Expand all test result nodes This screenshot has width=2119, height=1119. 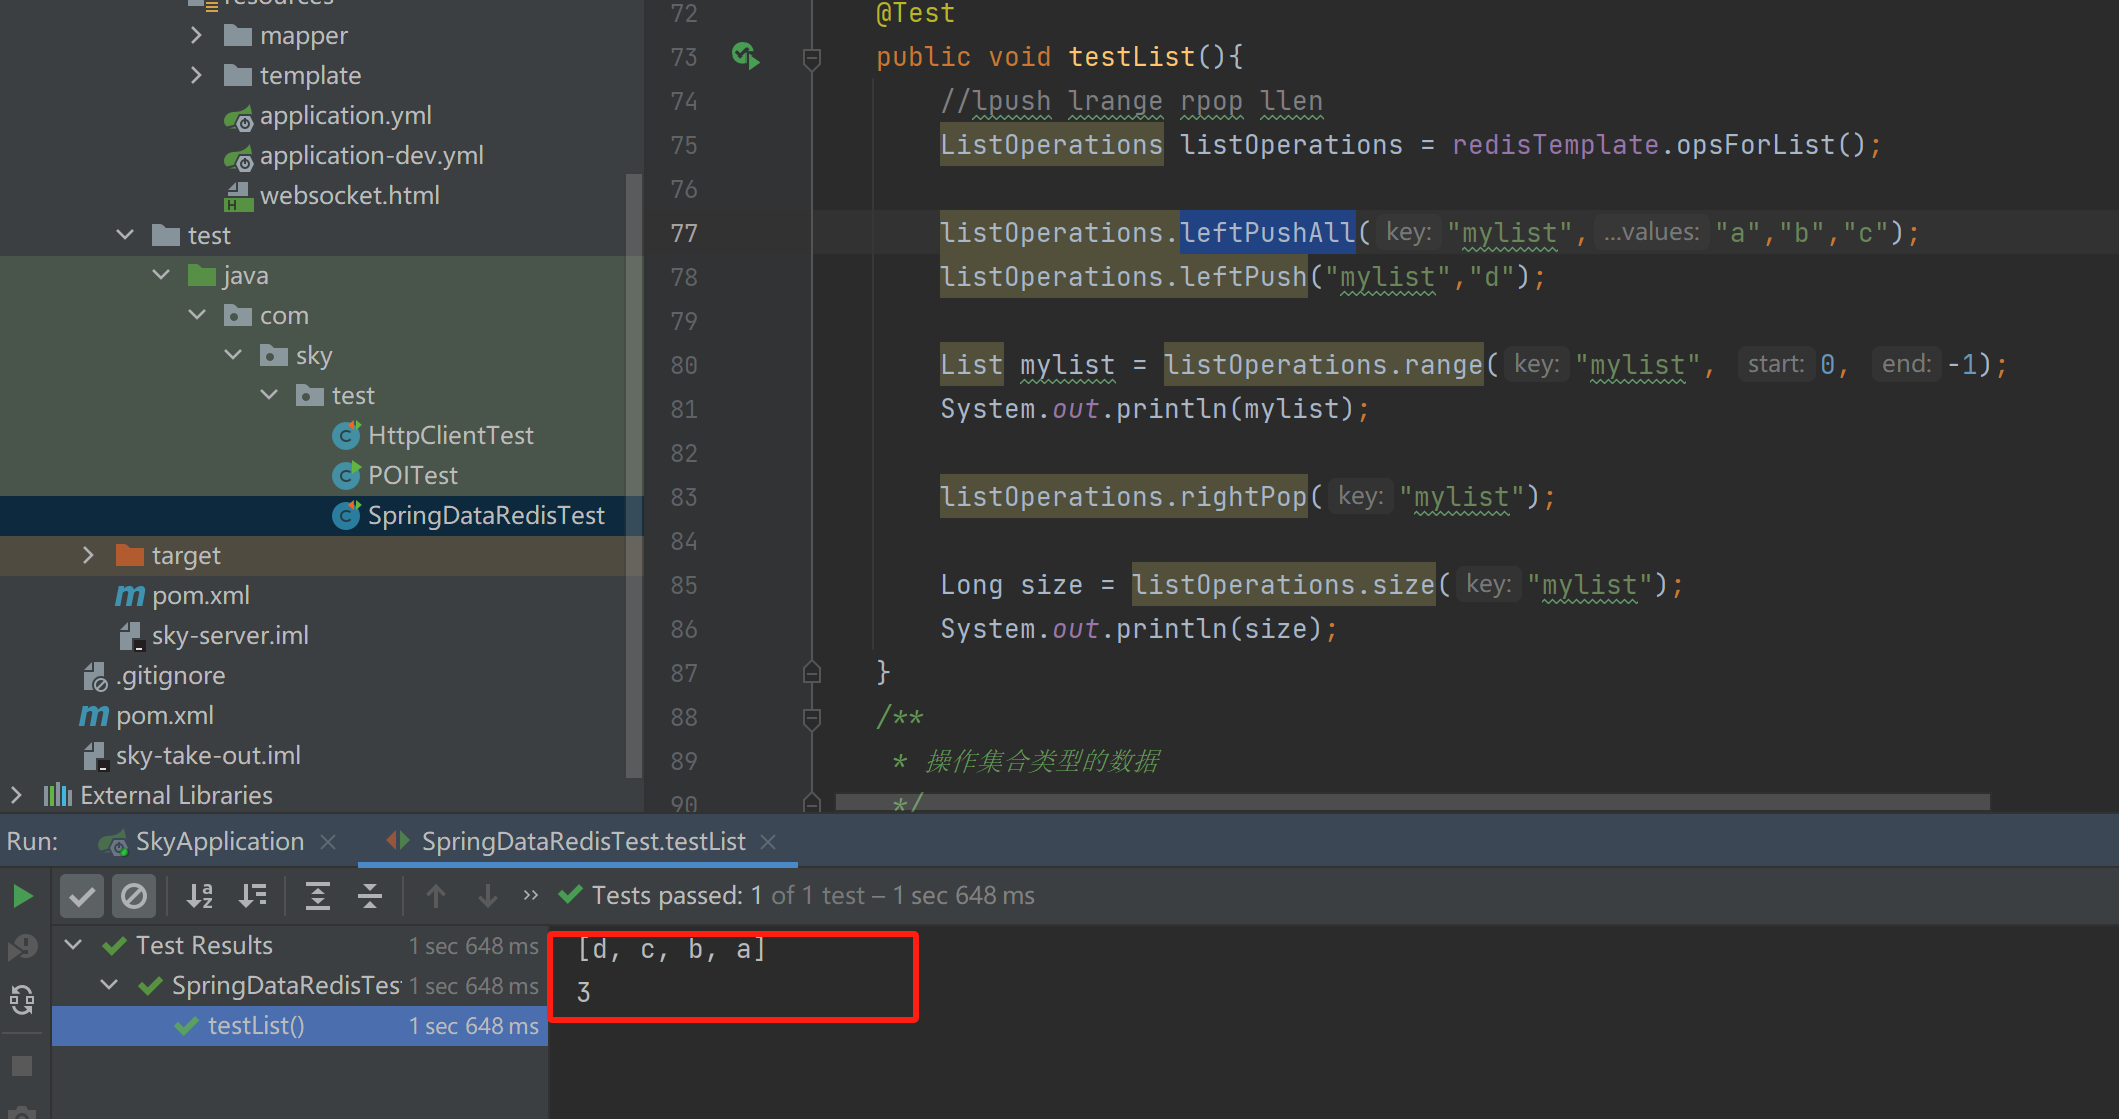point(317,896)
